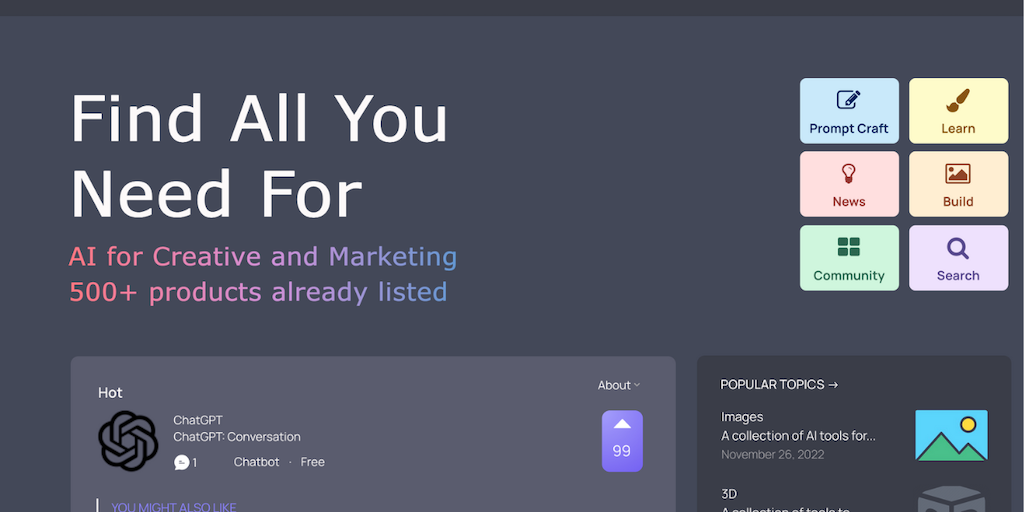Click the Community grid icon
This screenshot has height=512, width=1024.
coord(849,247)
